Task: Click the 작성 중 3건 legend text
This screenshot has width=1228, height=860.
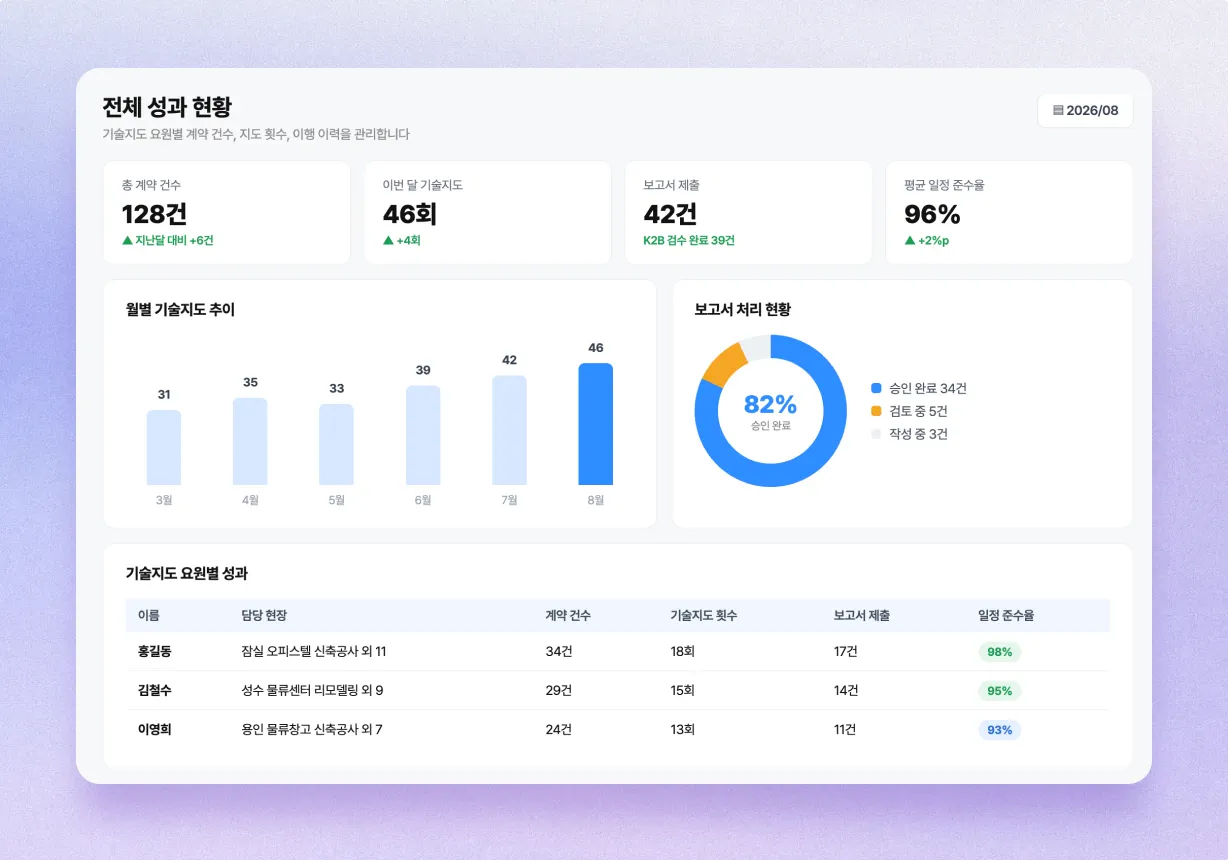Action: [918, 434]
